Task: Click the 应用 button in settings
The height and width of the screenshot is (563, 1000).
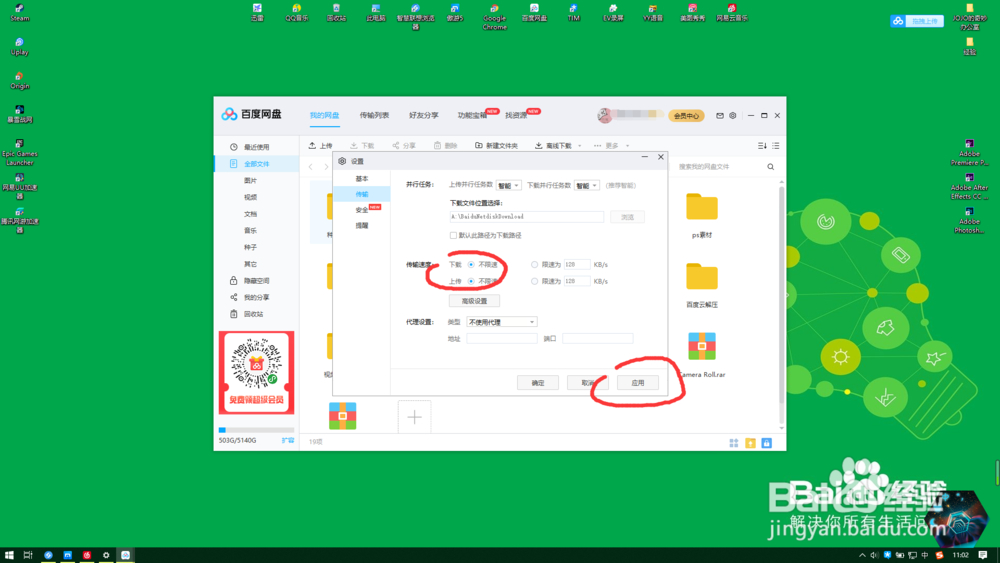Action: [x=638, y=383]
